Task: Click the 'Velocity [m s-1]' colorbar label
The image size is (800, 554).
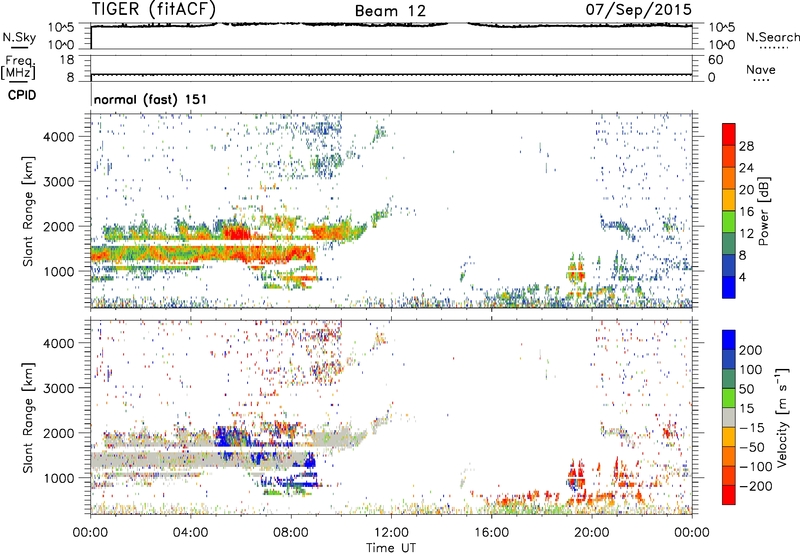Action: point(783,417)
